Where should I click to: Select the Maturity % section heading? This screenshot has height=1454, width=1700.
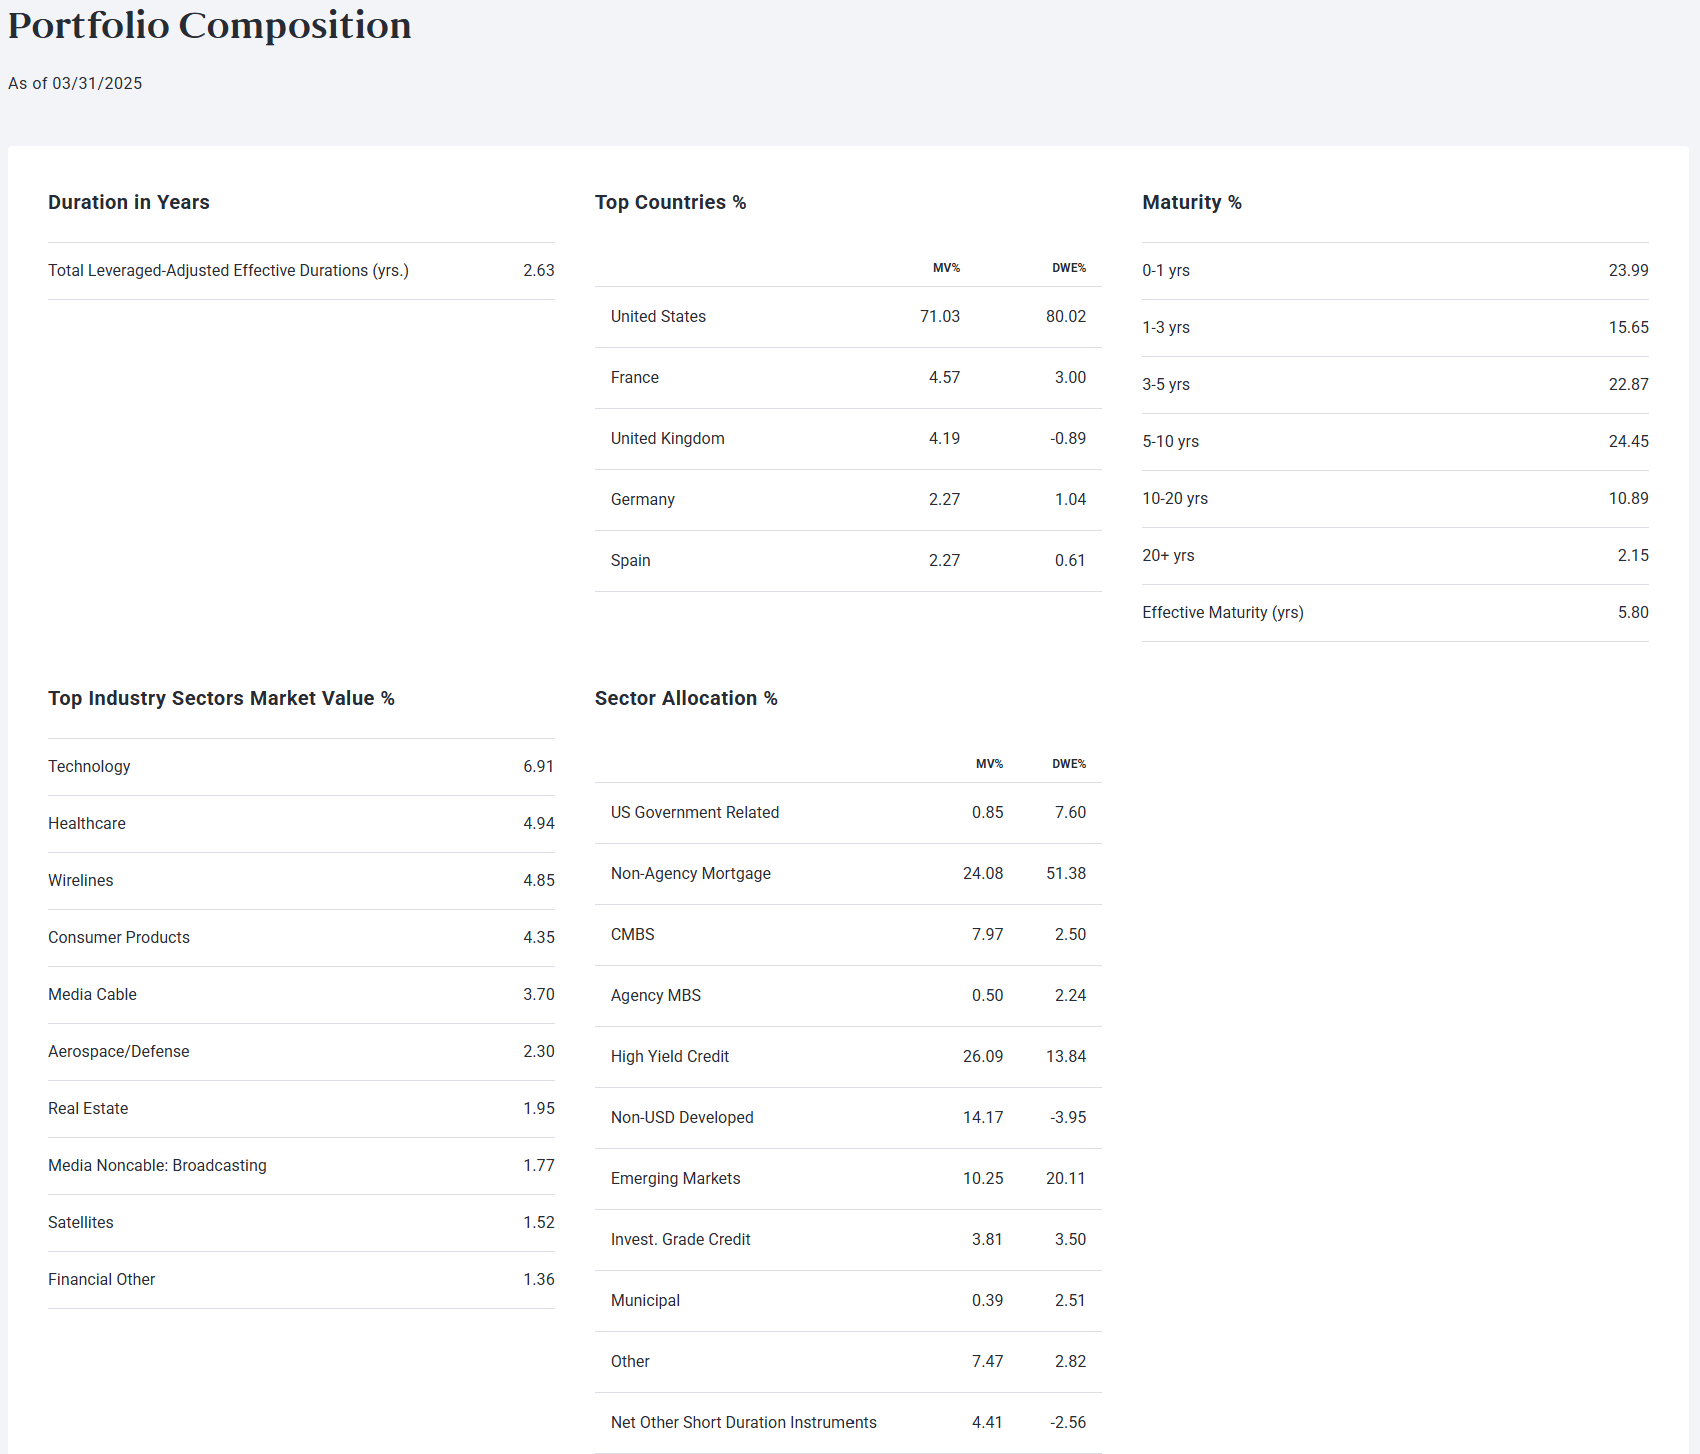tap(1191, 202)
